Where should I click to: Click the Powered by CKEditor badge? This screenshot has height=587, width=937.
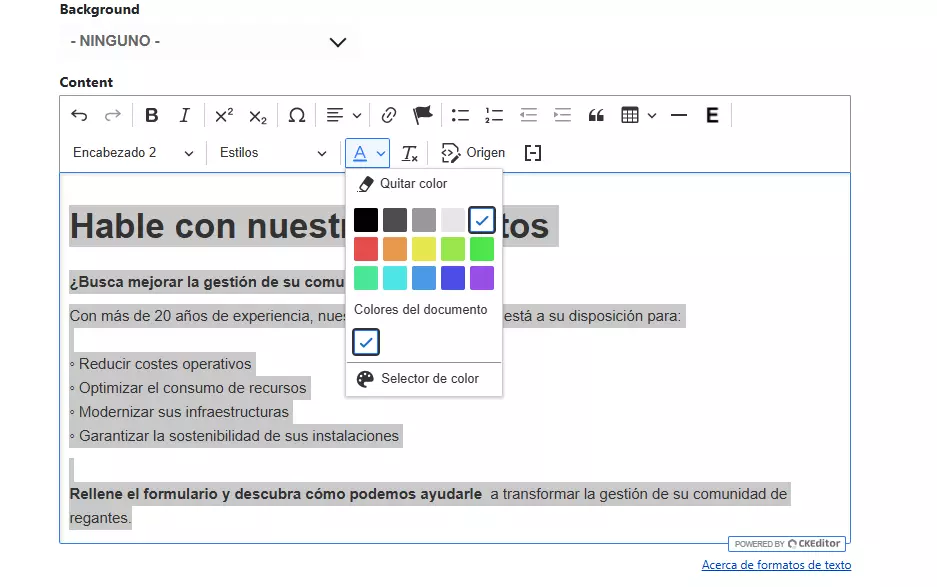coord(787,543)
